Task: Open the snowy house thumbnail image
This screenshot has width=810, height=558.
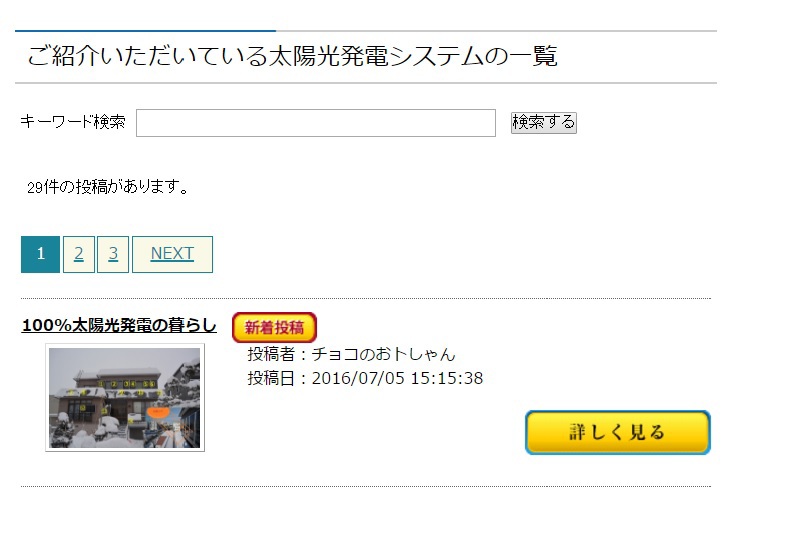Action: (x=125, y=397)
